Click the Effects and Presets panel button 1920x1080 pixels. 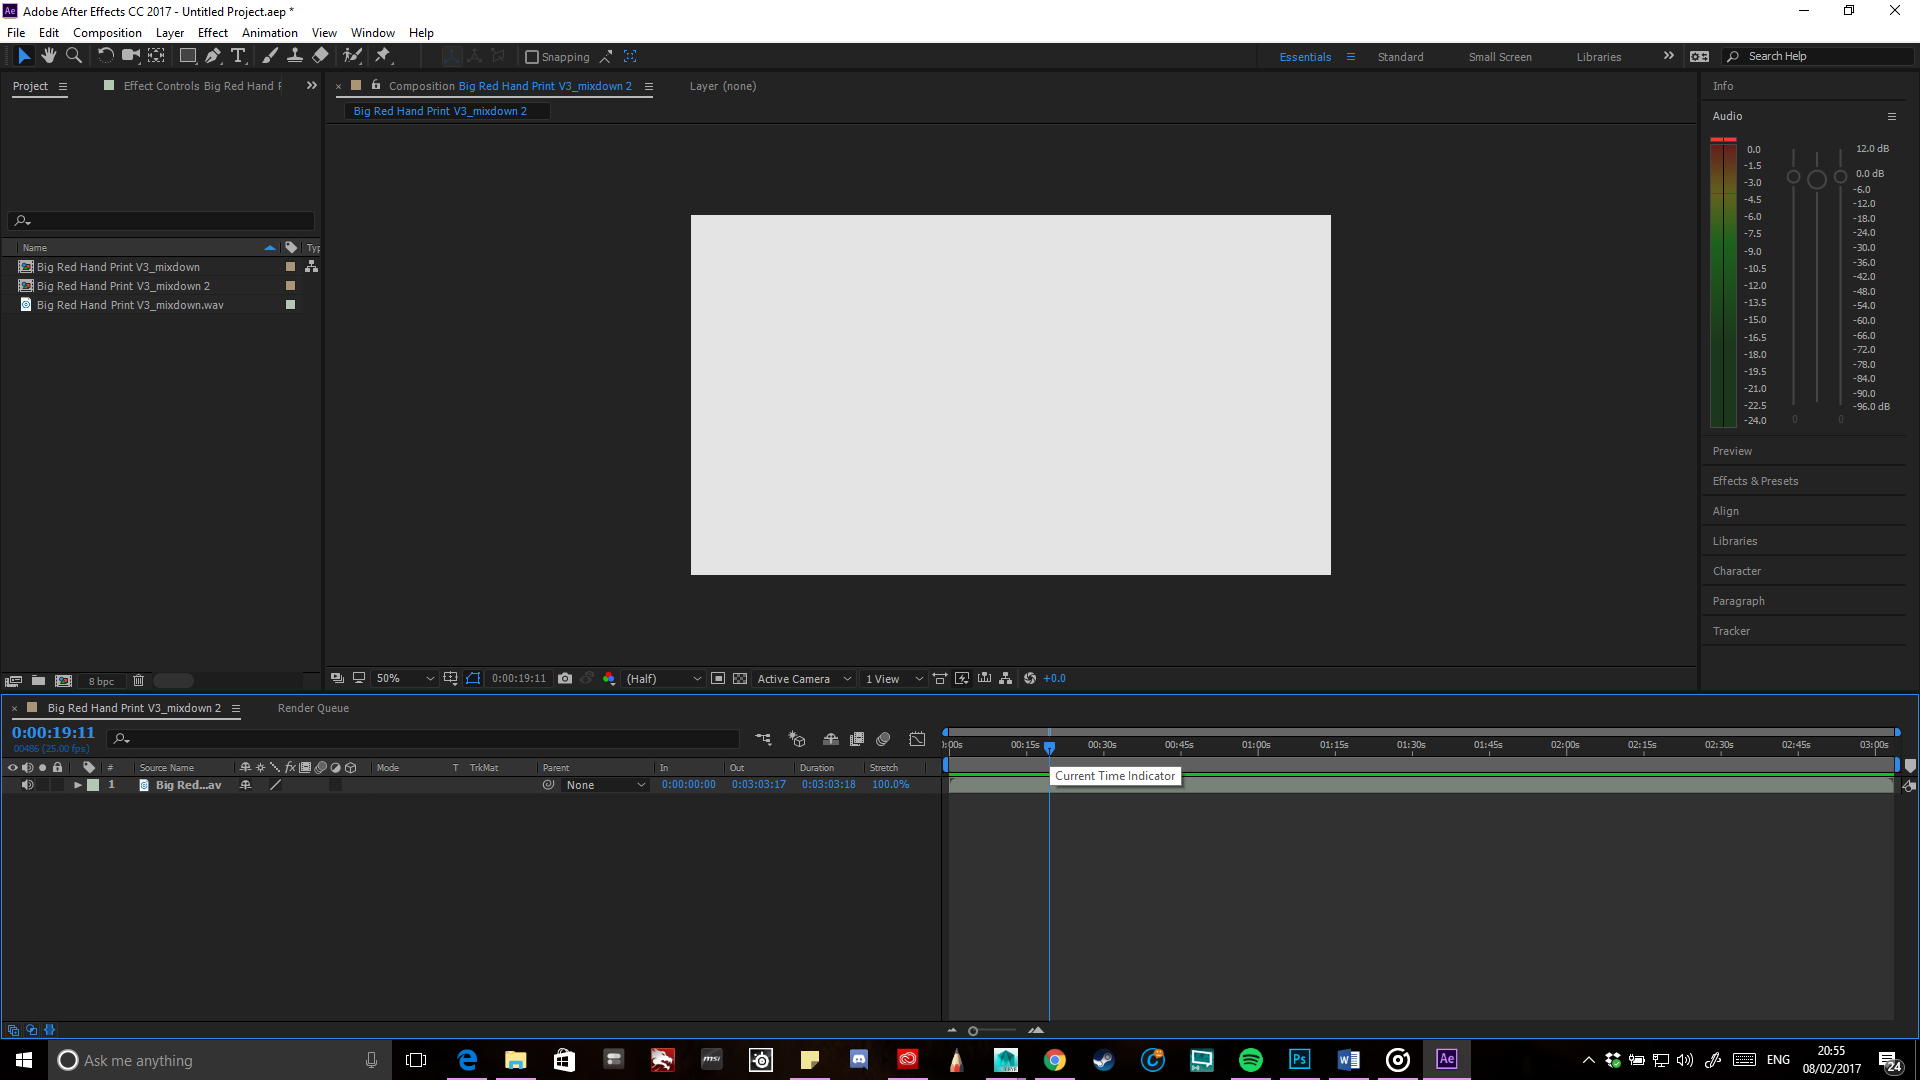[1754, 480]
